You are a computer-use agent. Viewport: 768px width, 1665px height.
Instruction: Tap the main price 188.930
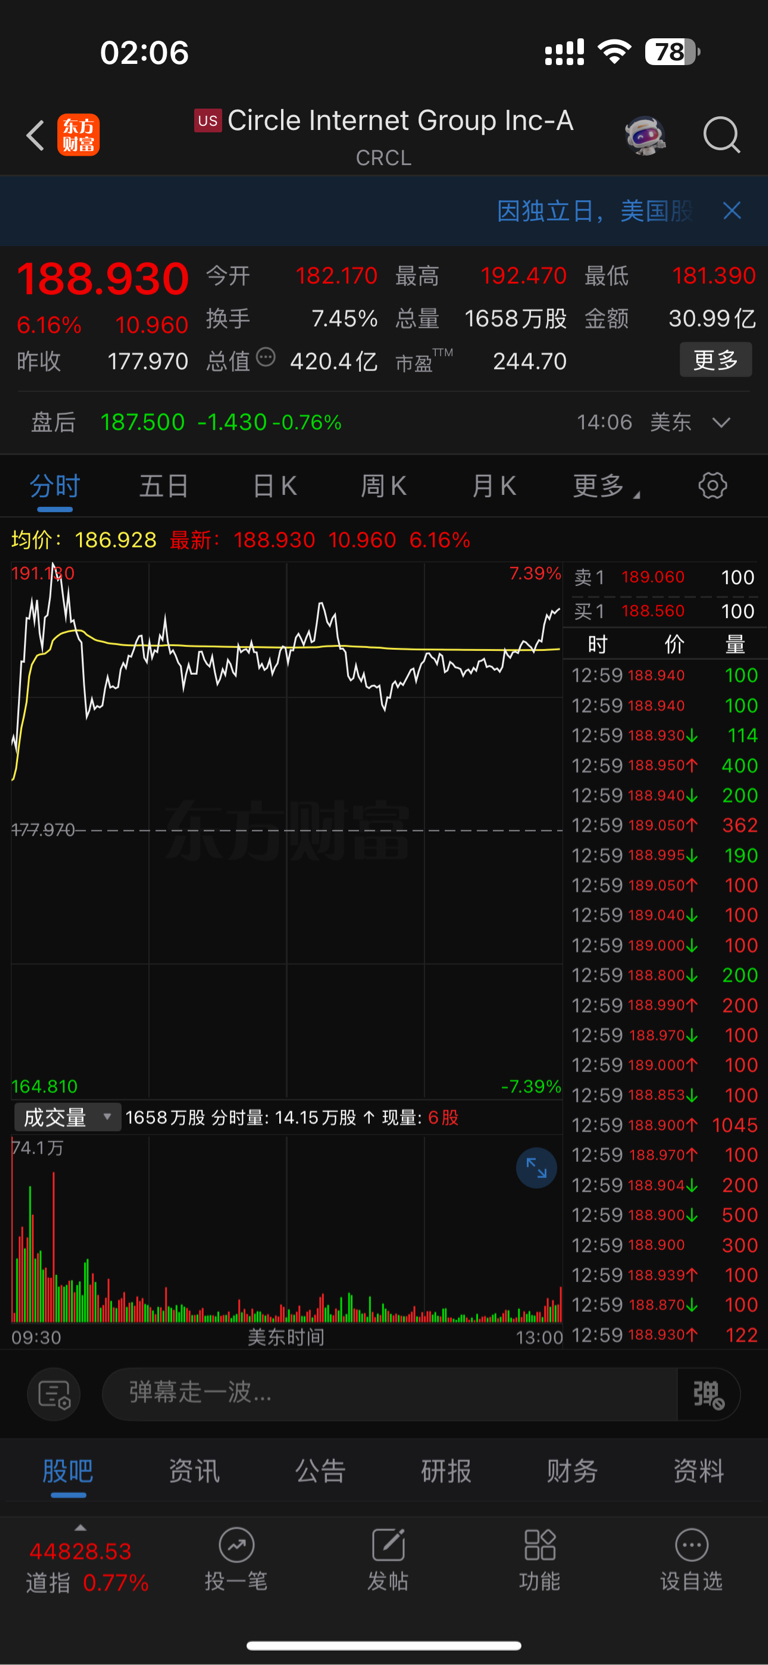click(103, 279)
